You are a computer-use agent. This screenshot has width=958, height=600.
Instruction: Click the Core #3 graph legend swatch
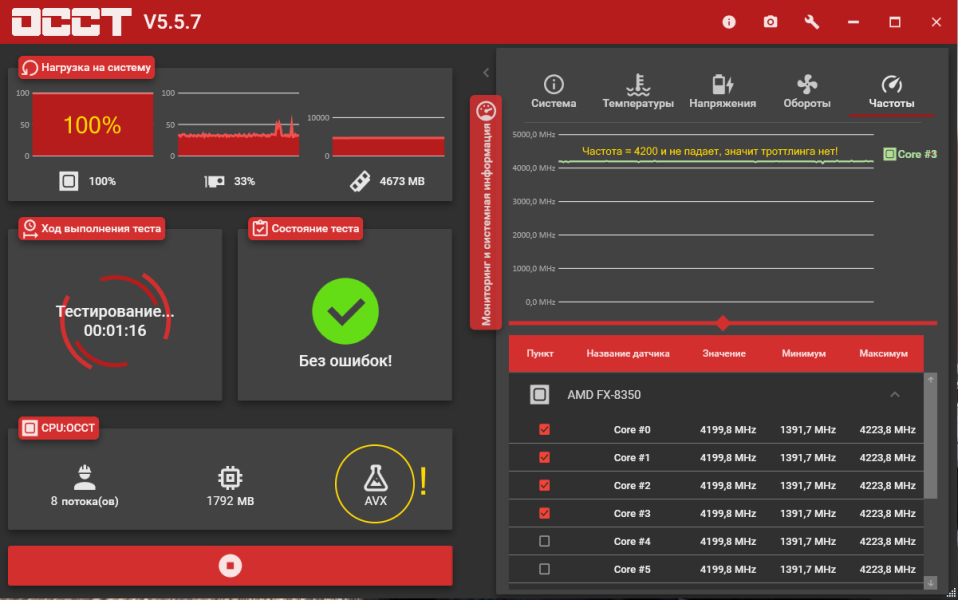[890, 154]
